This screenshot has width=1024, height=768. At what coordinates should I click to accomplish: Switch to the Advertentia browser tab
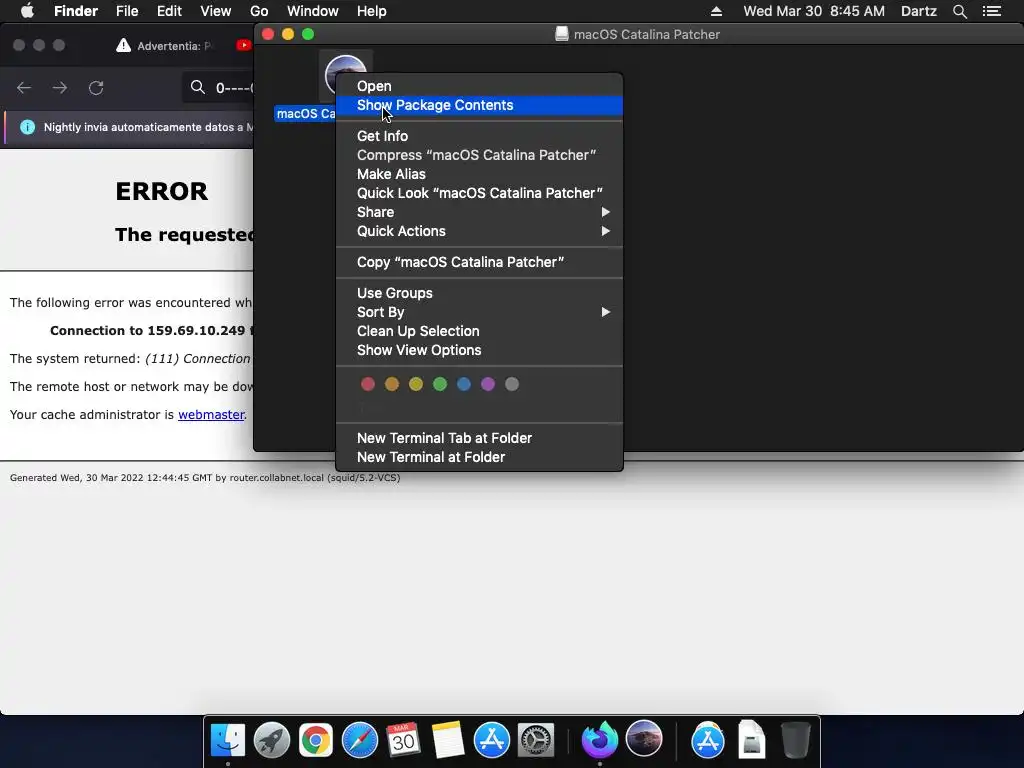(x=167, y=45)
